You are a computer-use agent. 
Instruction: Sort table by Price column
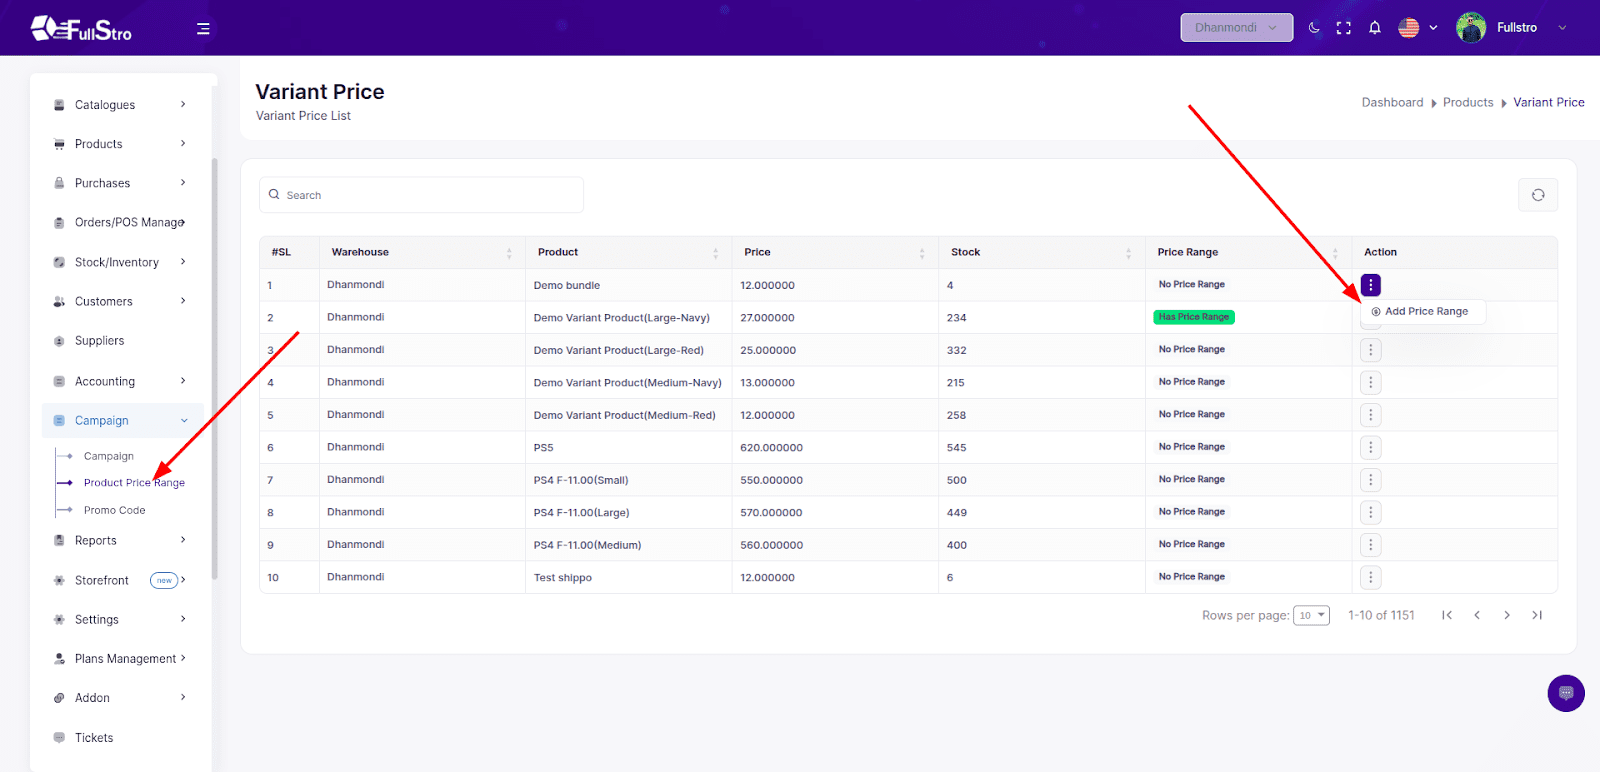pos(921,253)
